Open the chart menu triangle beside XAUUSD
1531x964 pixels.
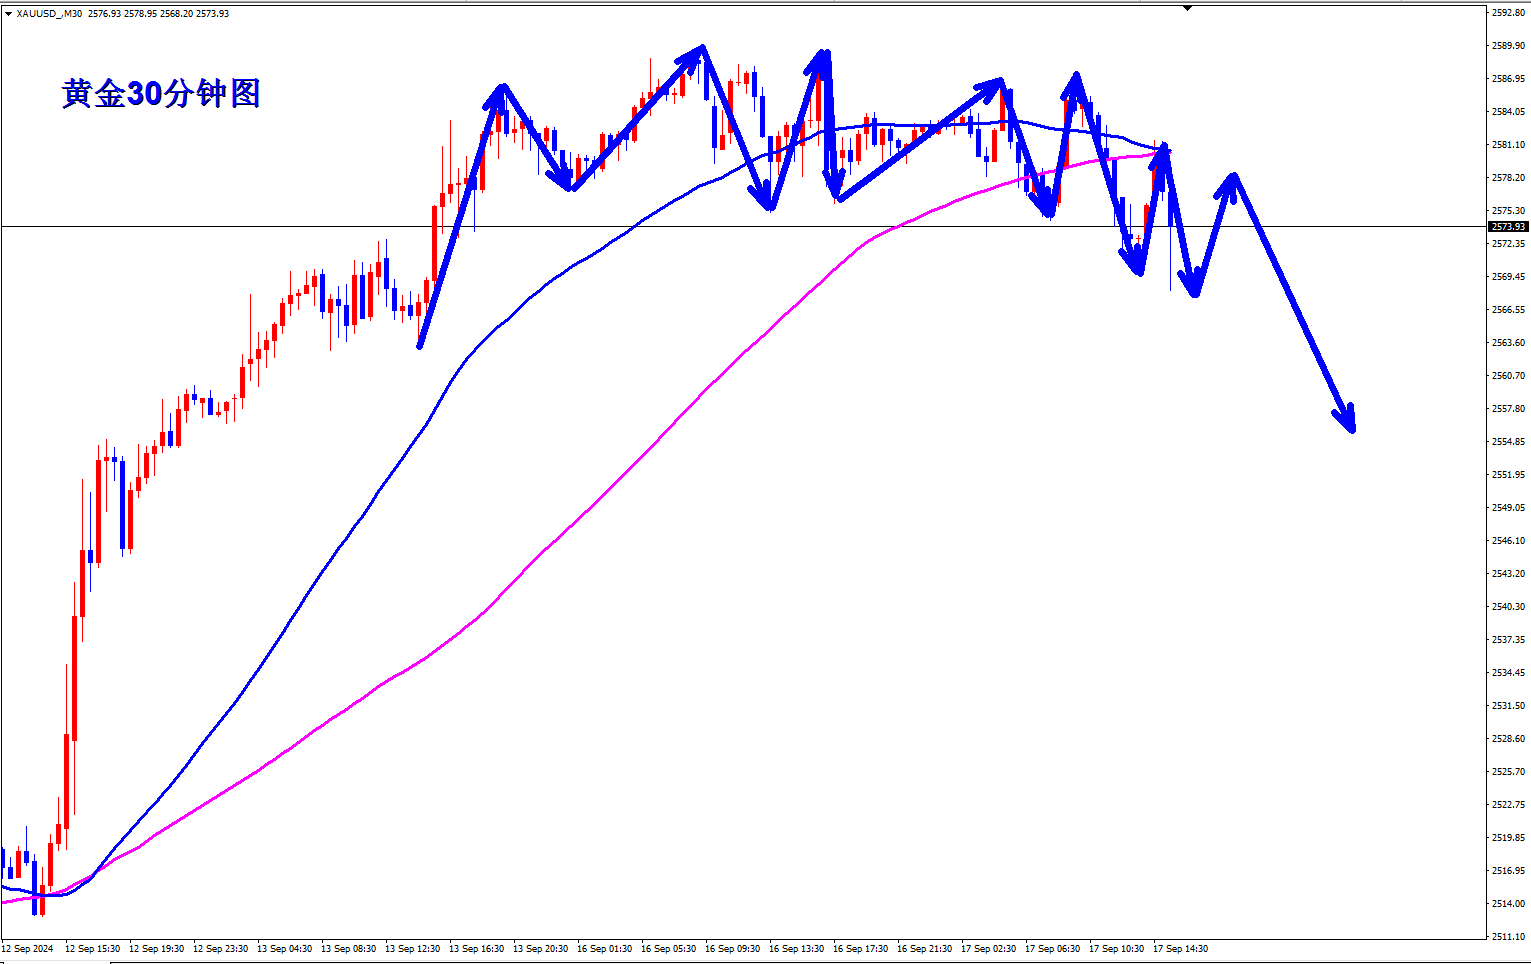(8, 14)
